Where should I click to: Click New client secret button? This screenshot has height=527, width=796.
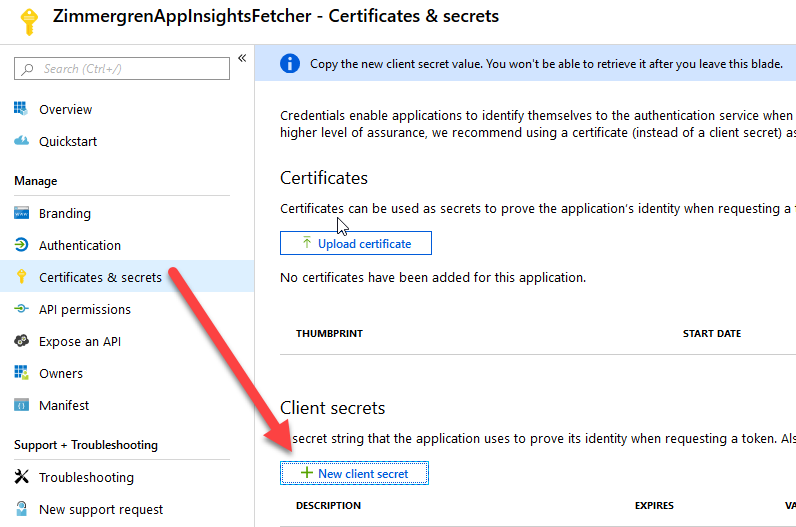(355, 473)
